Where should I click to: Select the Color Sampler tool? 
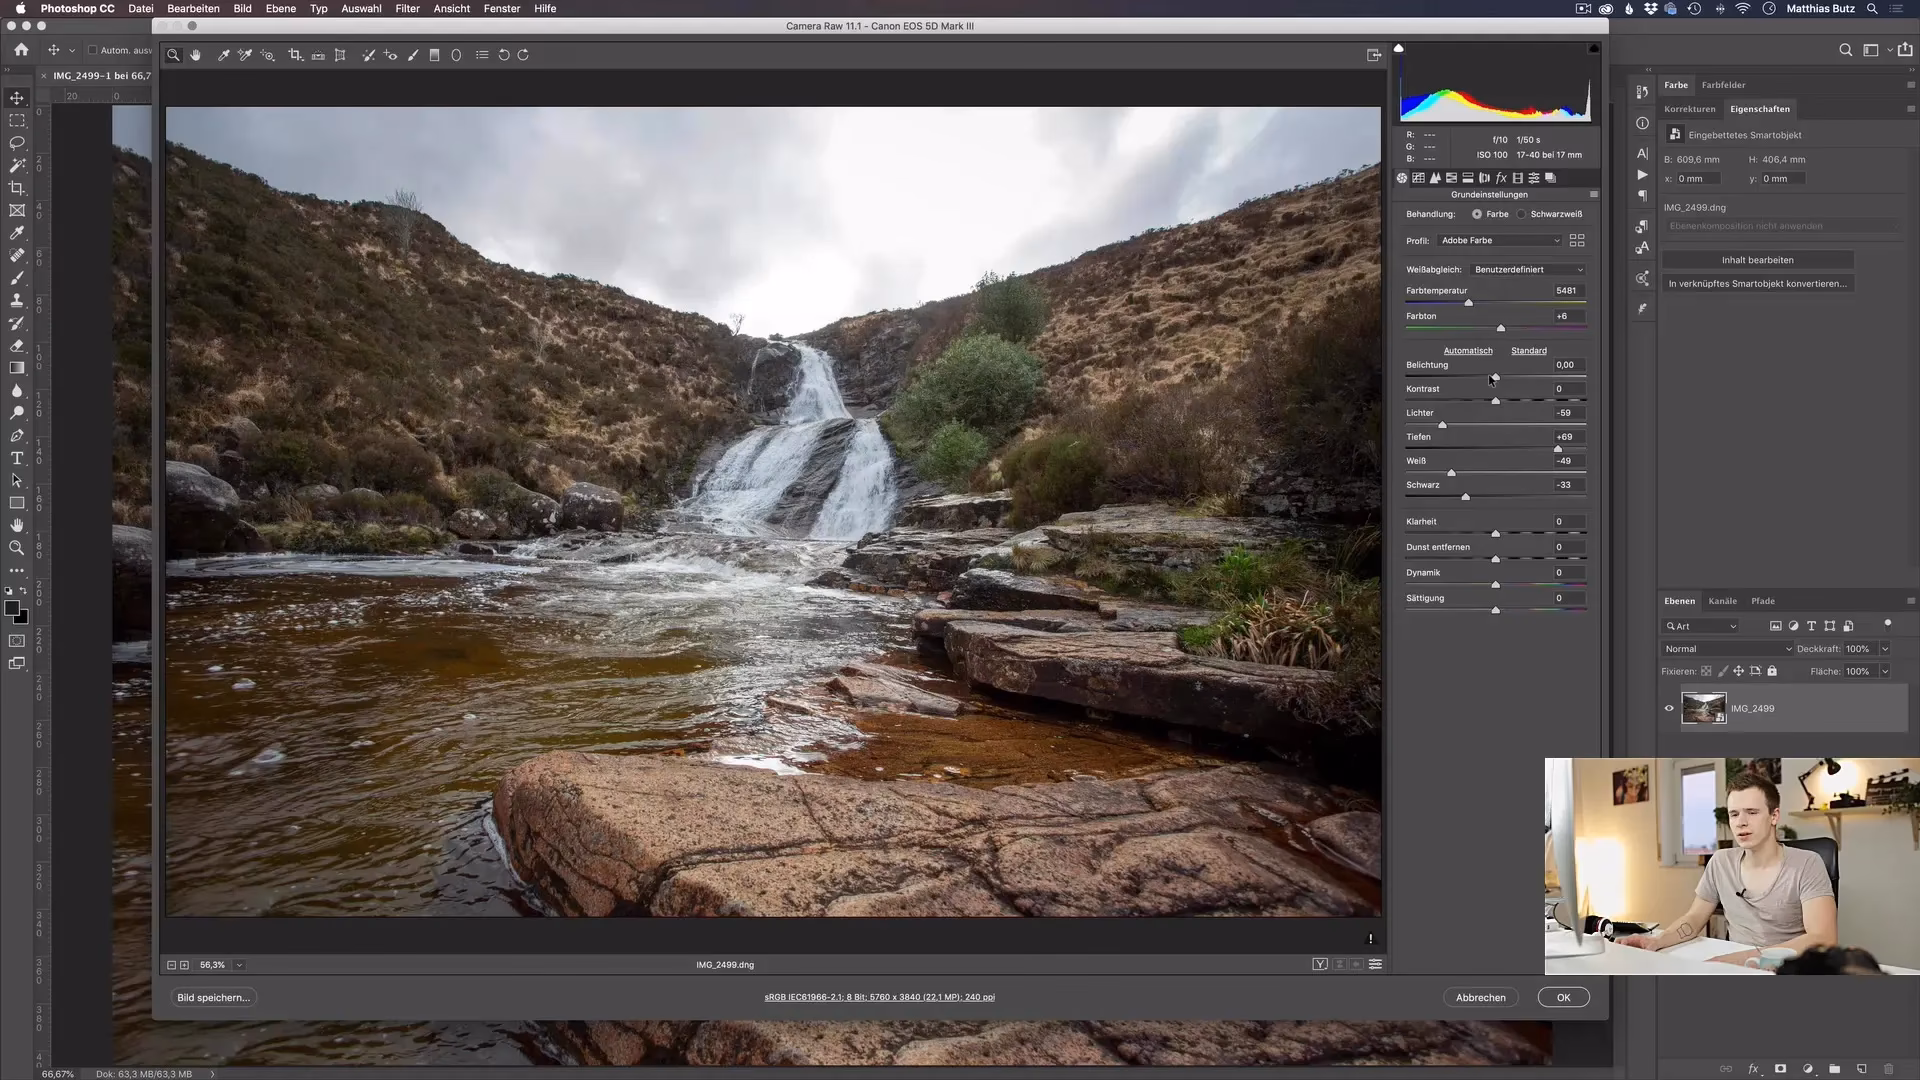245,55
